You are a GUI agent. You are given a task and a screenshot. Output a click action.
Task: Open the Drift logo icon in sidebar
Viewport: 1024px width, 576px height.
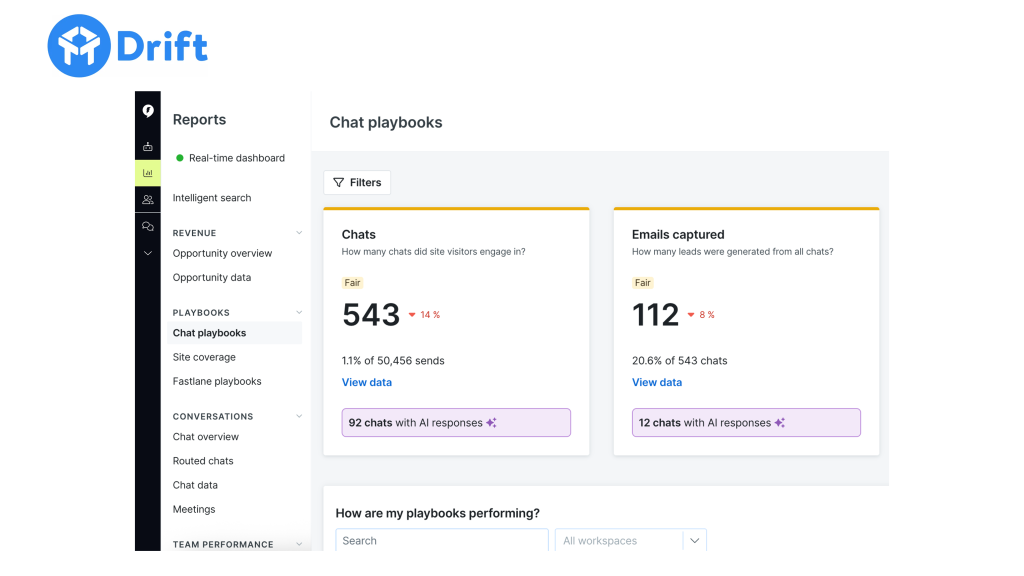pos(147,111)
